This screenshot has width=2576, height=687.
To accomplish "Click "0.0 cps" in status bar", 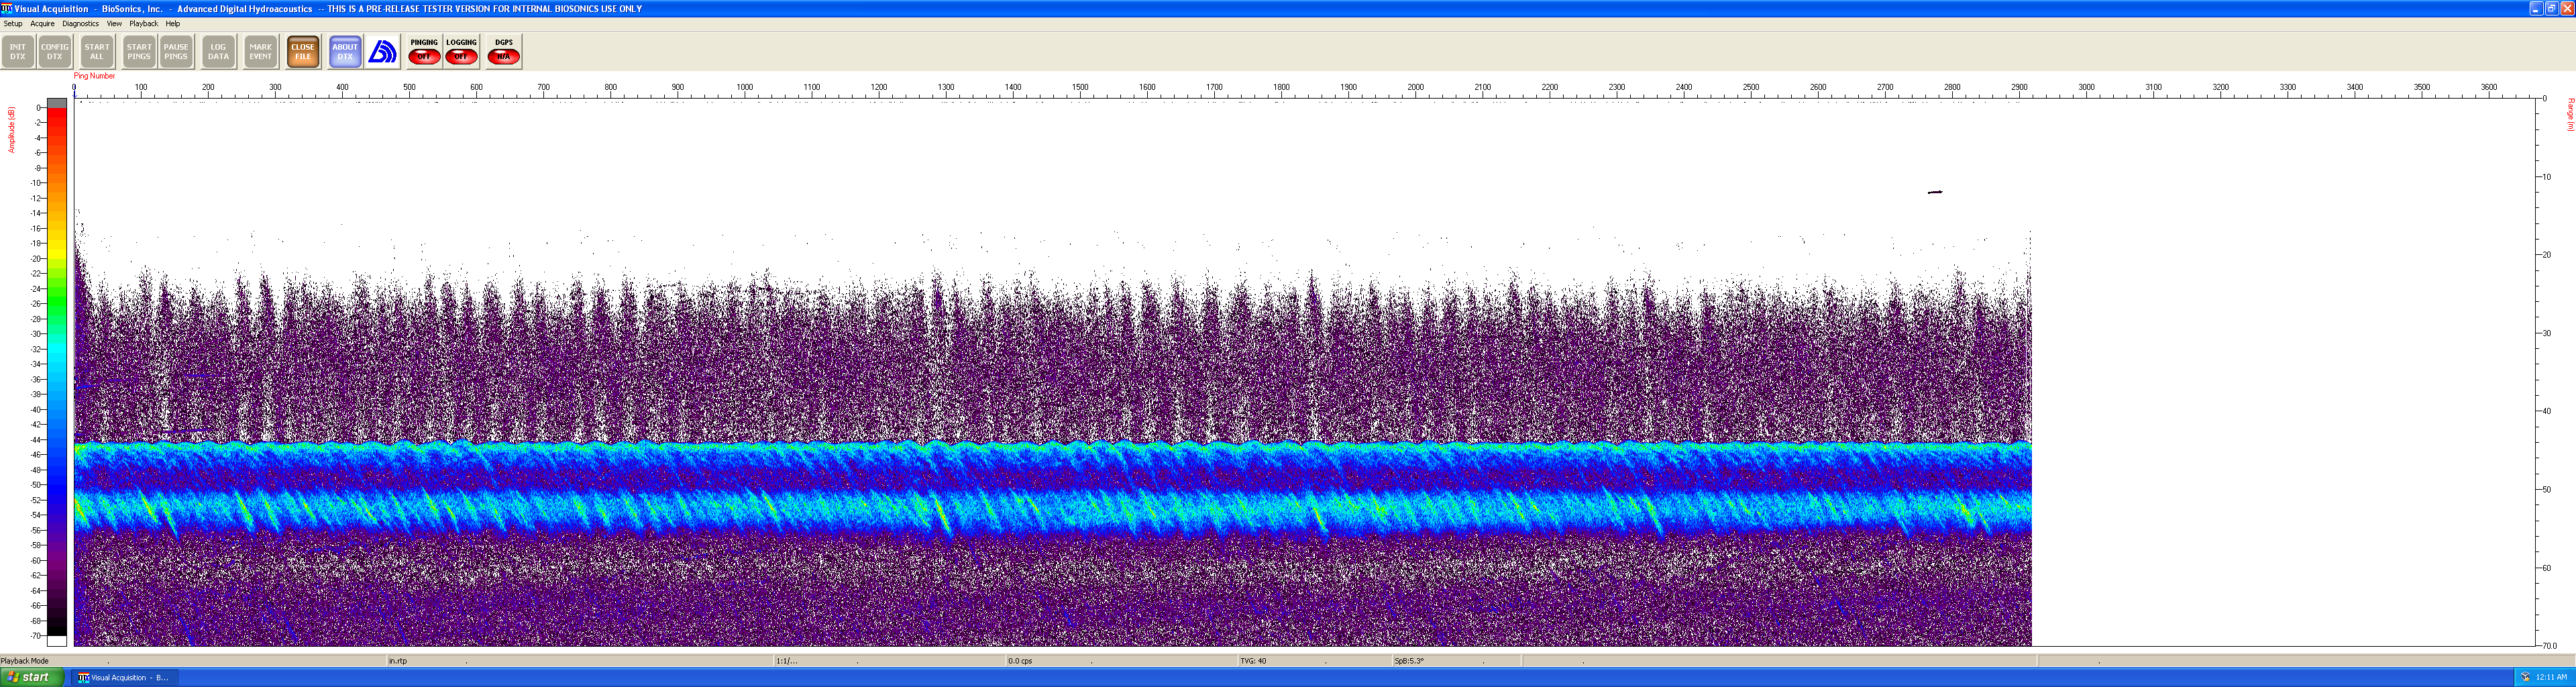I will coord(1020,661).
